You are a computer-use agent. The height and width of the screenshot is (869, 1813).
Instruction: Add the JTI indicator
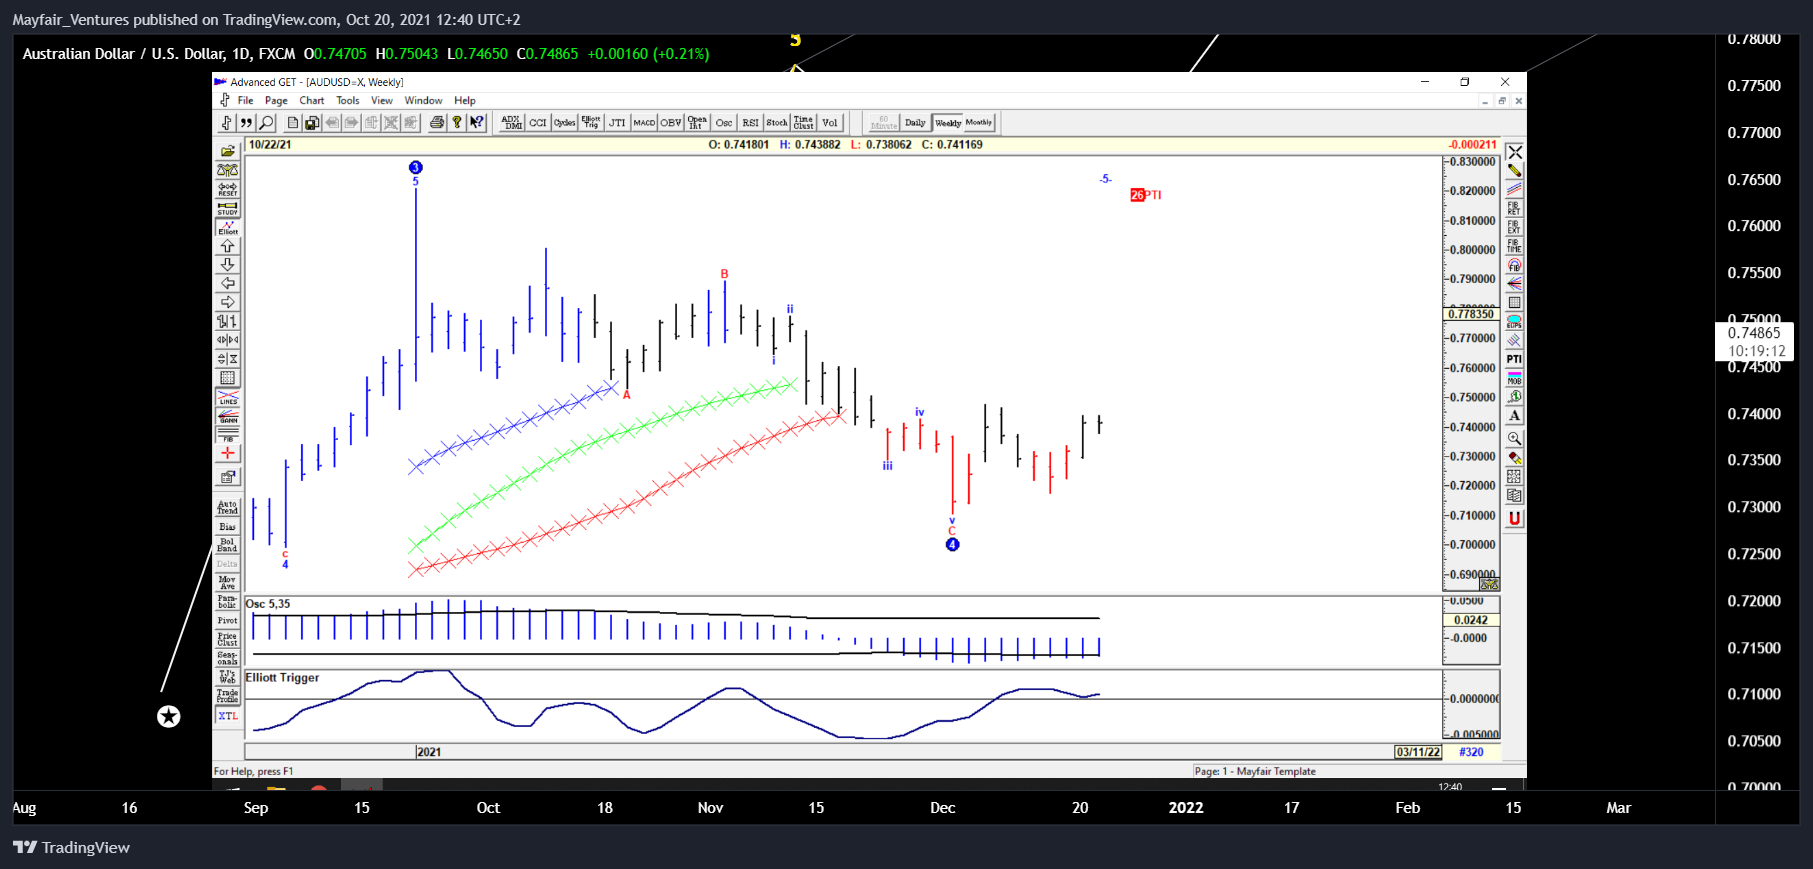(x=617, y=123)
